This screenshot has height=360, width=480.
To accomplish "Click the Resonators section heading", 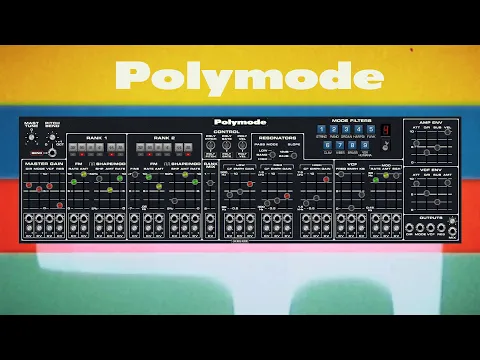I will [x=277, y=138].
